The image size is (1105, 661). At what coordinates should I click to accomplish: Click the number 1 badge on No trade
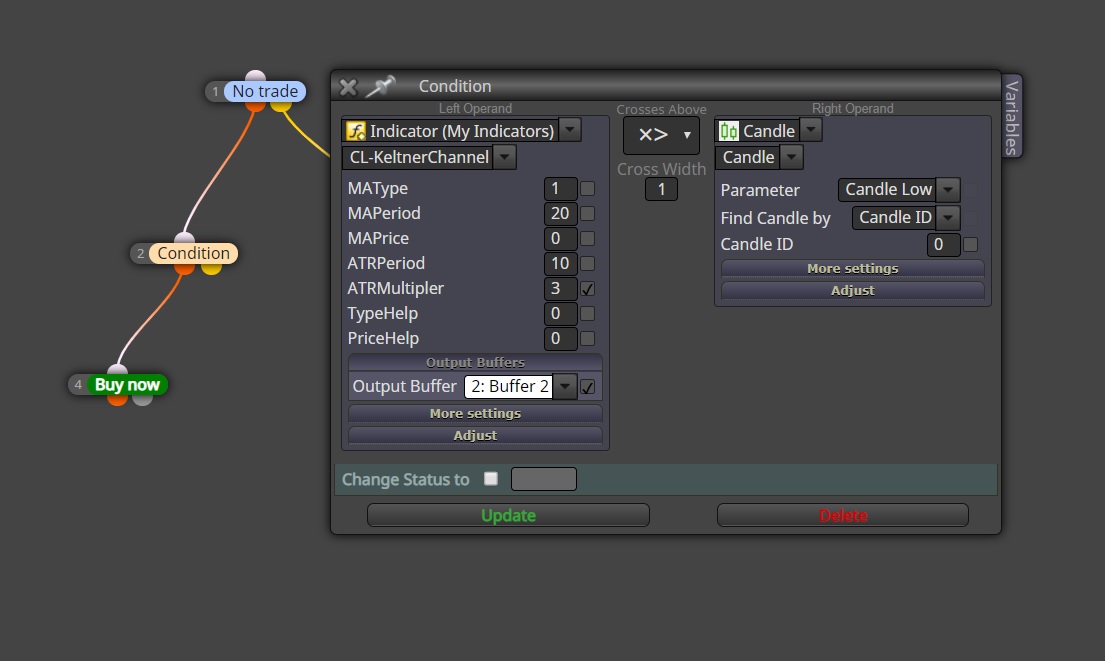coord(216,92)
